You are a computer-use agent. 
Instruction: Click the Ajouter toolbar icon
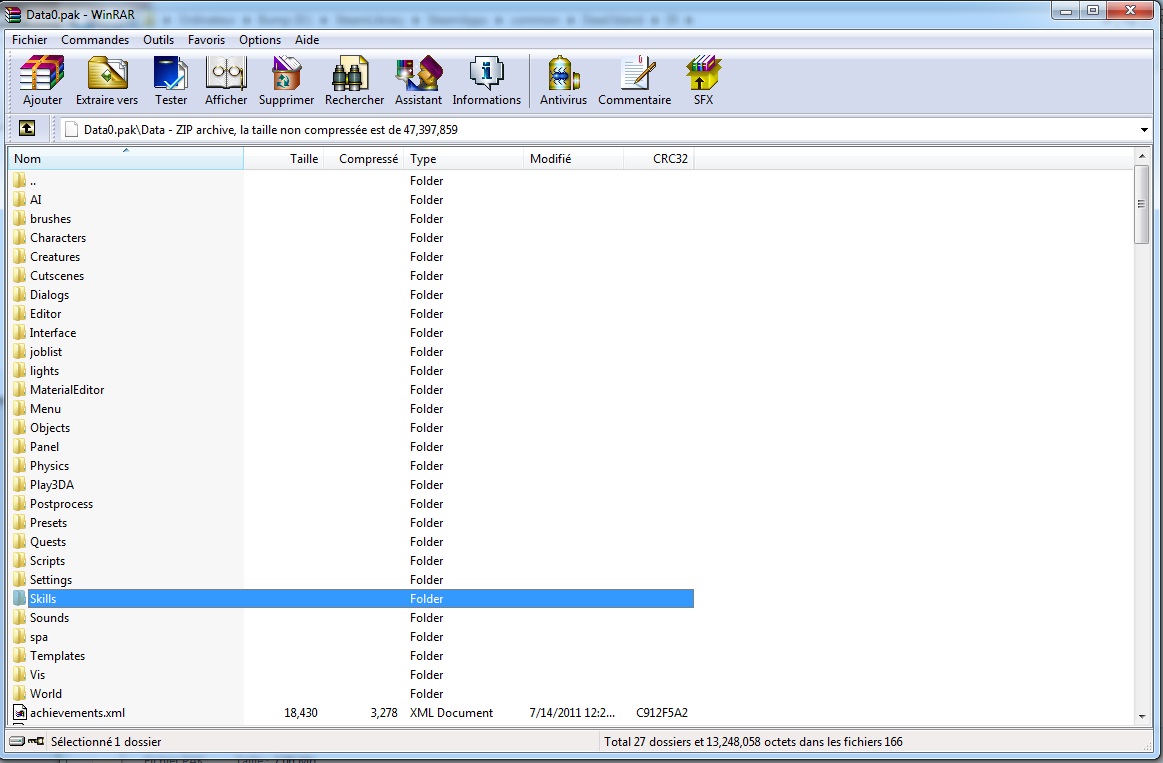42,73
